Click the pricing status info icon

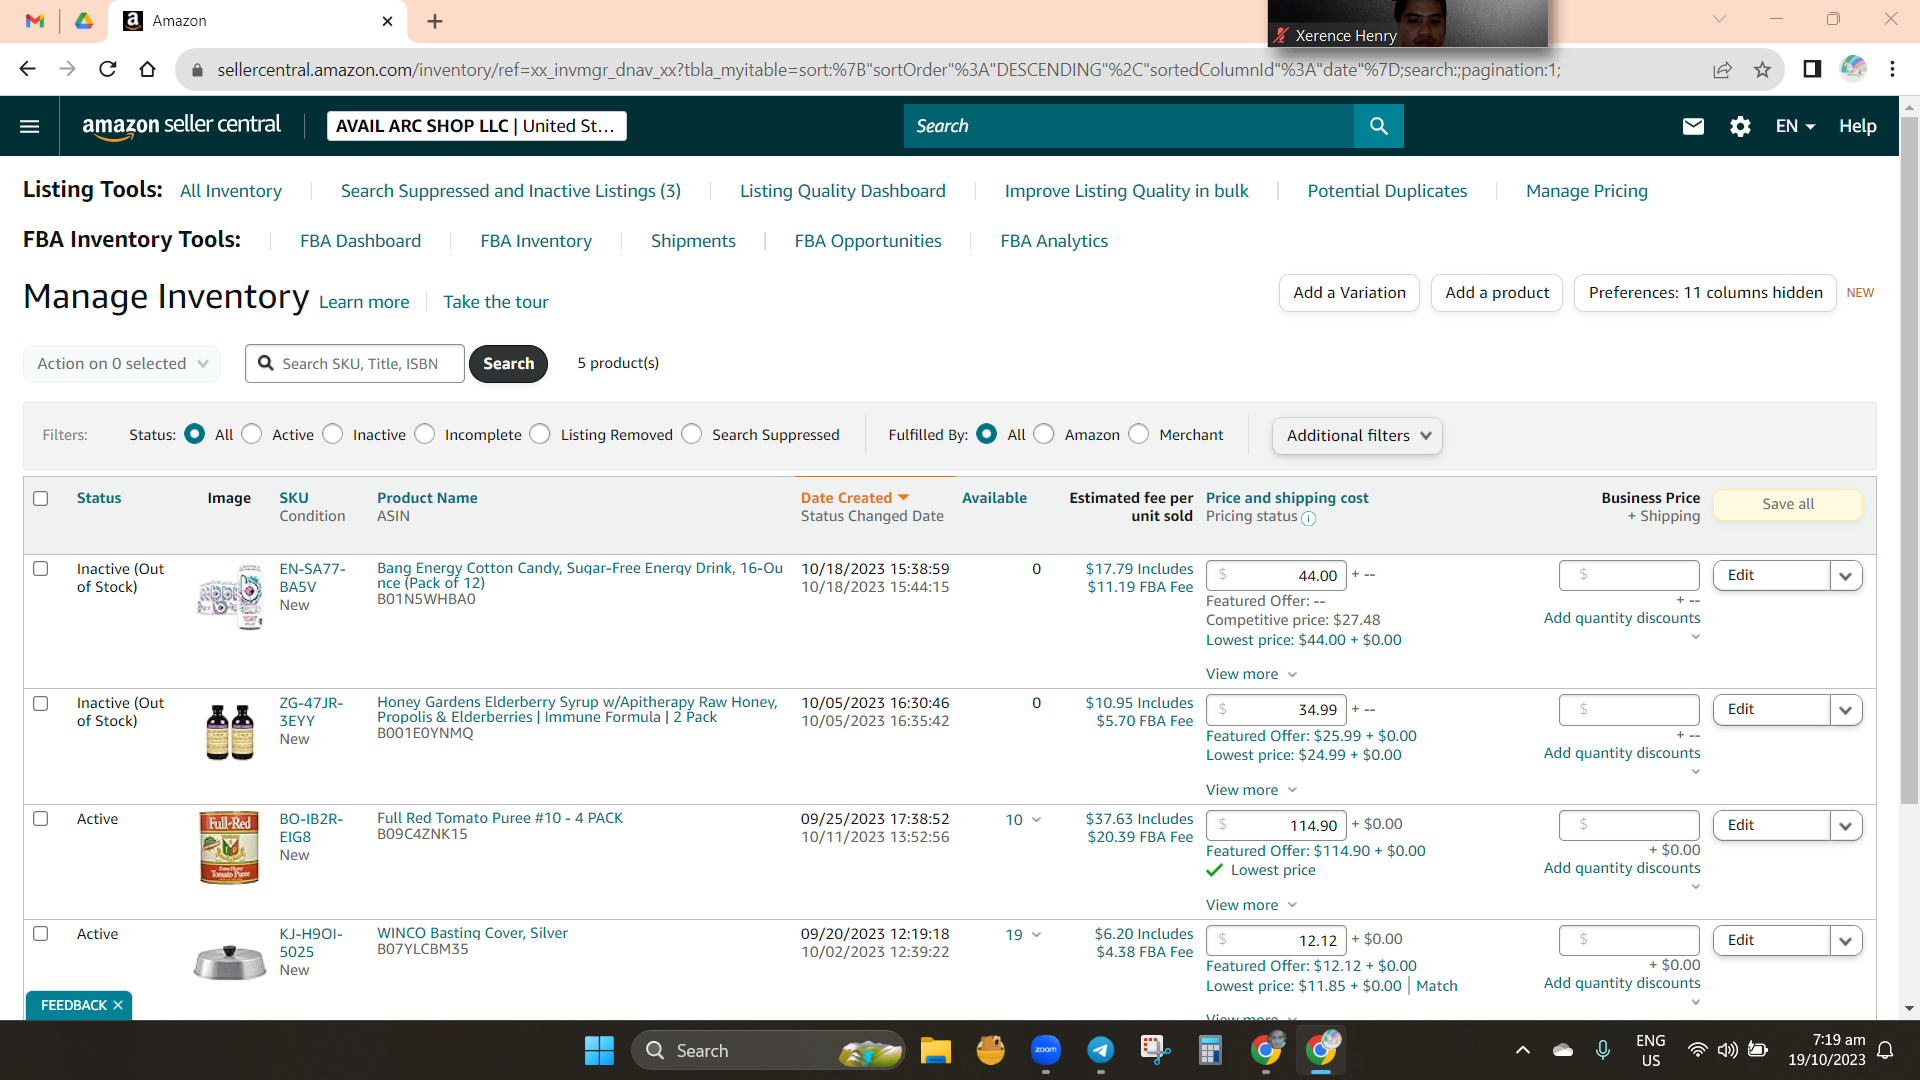1309,518
